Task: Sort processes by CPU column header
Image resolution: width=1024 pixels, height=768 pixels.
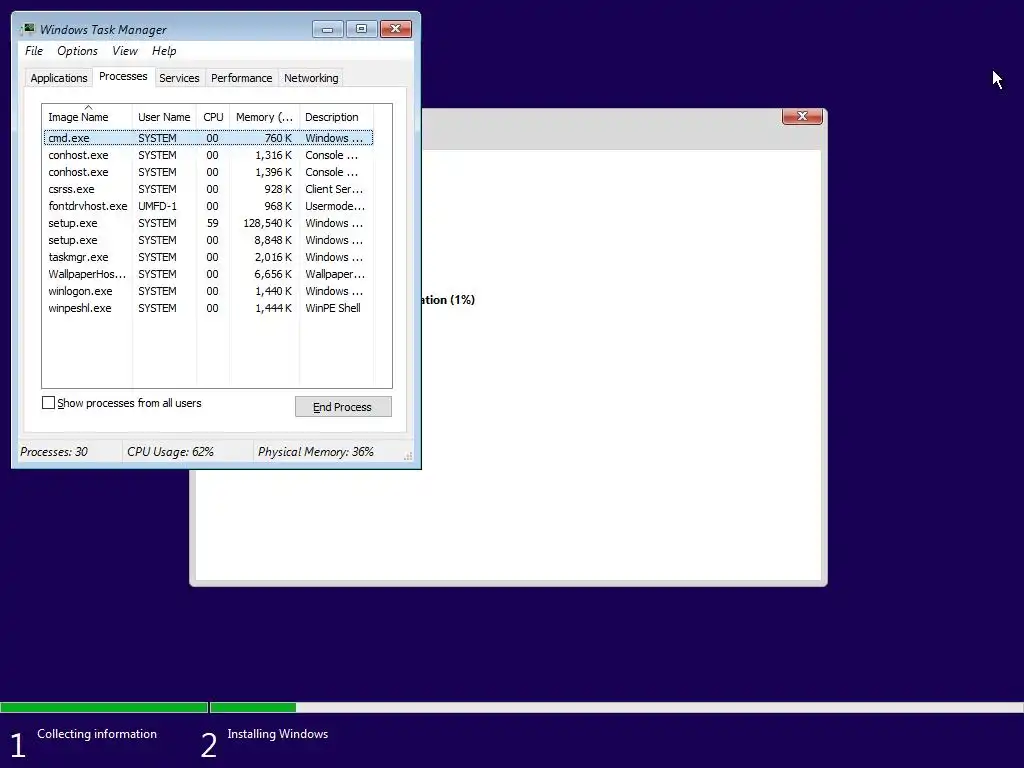Action: pyautogui.click(x=213, y=117)
